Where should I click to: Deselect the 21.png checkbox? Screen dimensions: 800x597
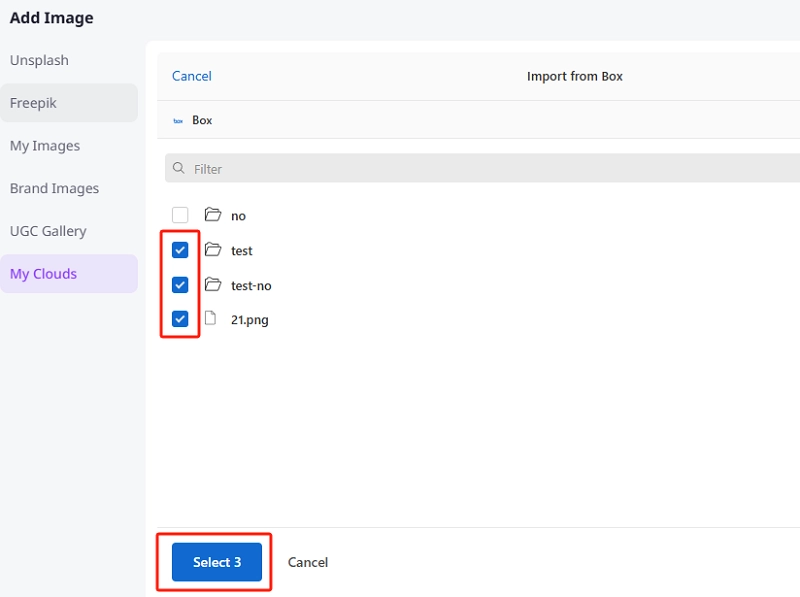pos(180,318)
